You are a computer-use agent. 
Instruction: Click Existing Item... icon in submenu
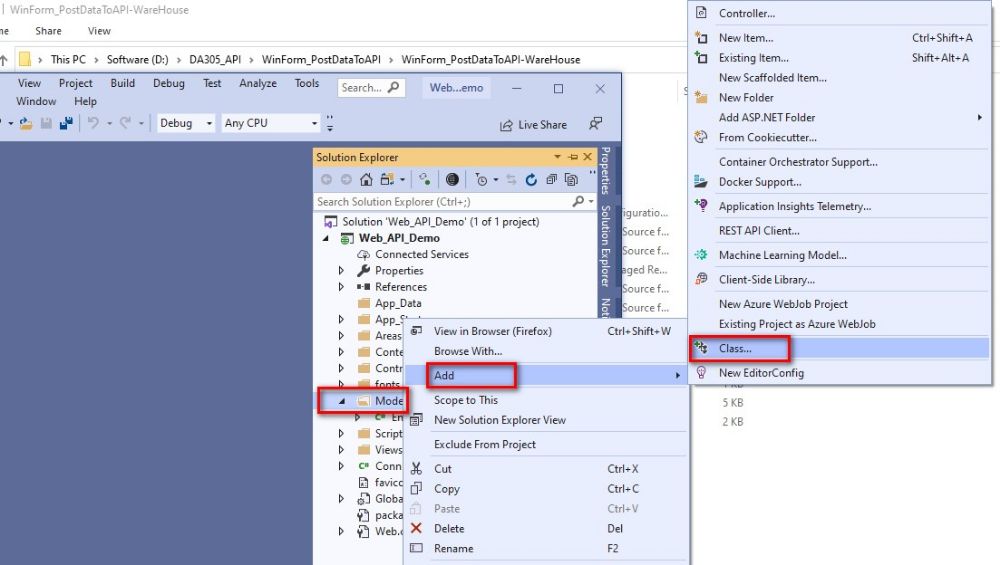point(701,57)
